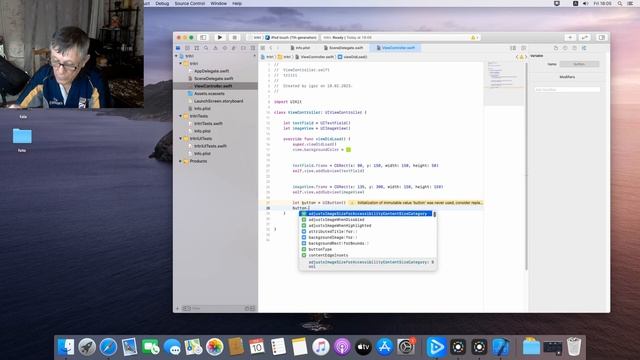
Task: Expand the Products group
Action: [180, 161]
